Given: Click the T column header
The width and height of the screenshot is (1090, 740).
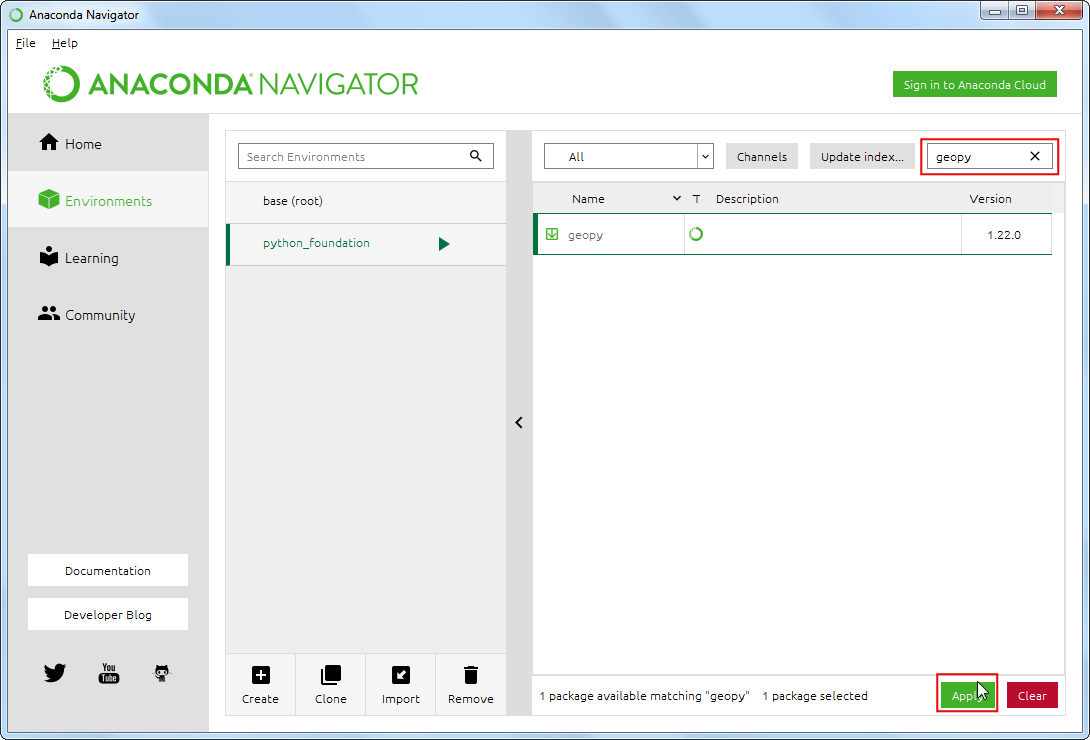Looking at the screenshot, I should [x=696, y=199].
